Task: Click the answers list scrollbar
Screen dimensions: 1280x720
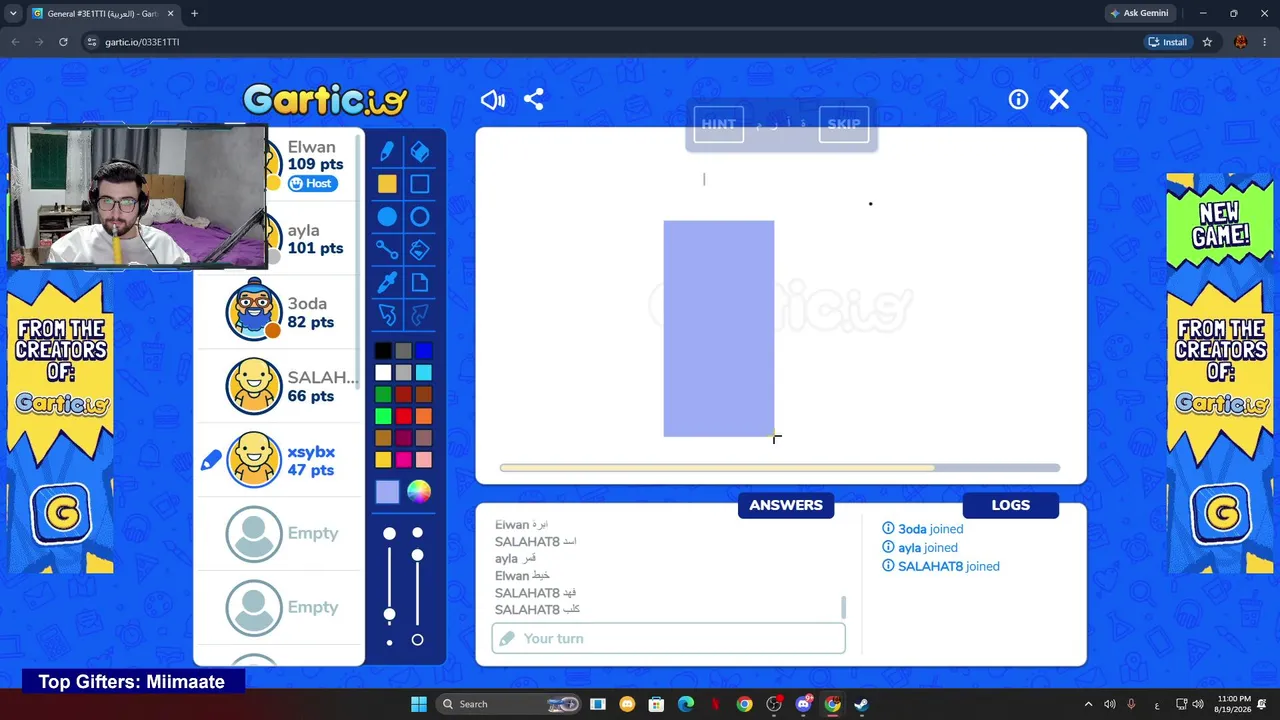Action: click(844, 606)
